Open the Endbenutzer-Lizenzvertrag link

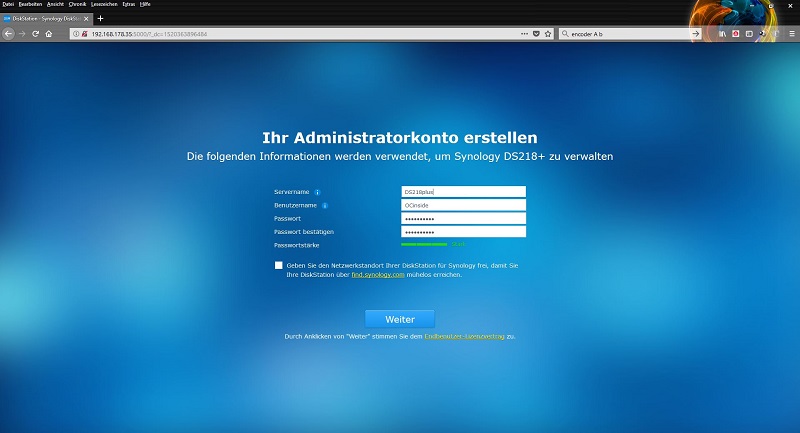(x=464, y=337)
